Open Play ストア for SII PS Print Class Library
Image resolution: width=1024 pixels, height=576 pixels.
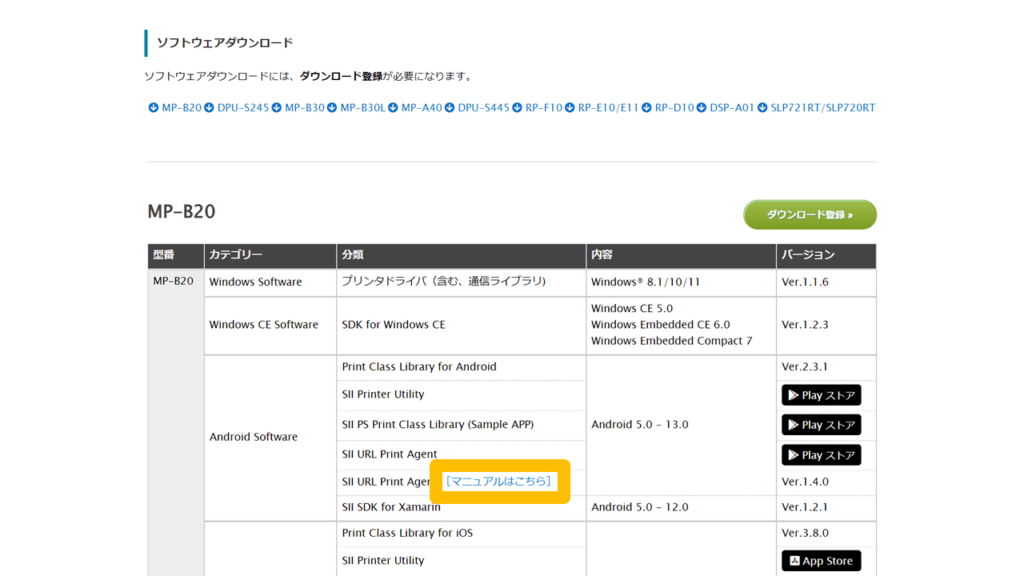(x=821, y=425)
